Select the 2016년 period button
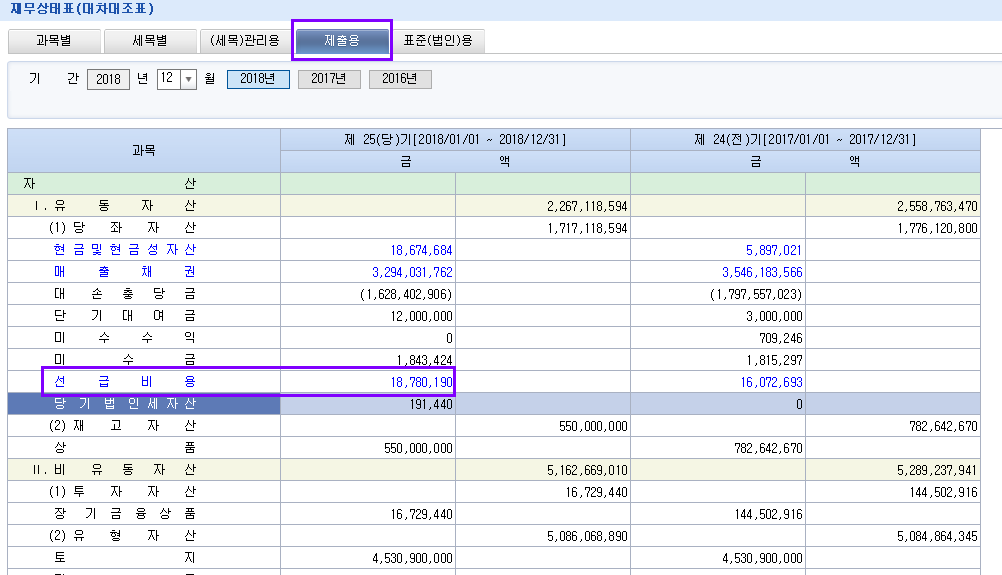This screenshot has height=575, width=1002. (x=400, y=80)
